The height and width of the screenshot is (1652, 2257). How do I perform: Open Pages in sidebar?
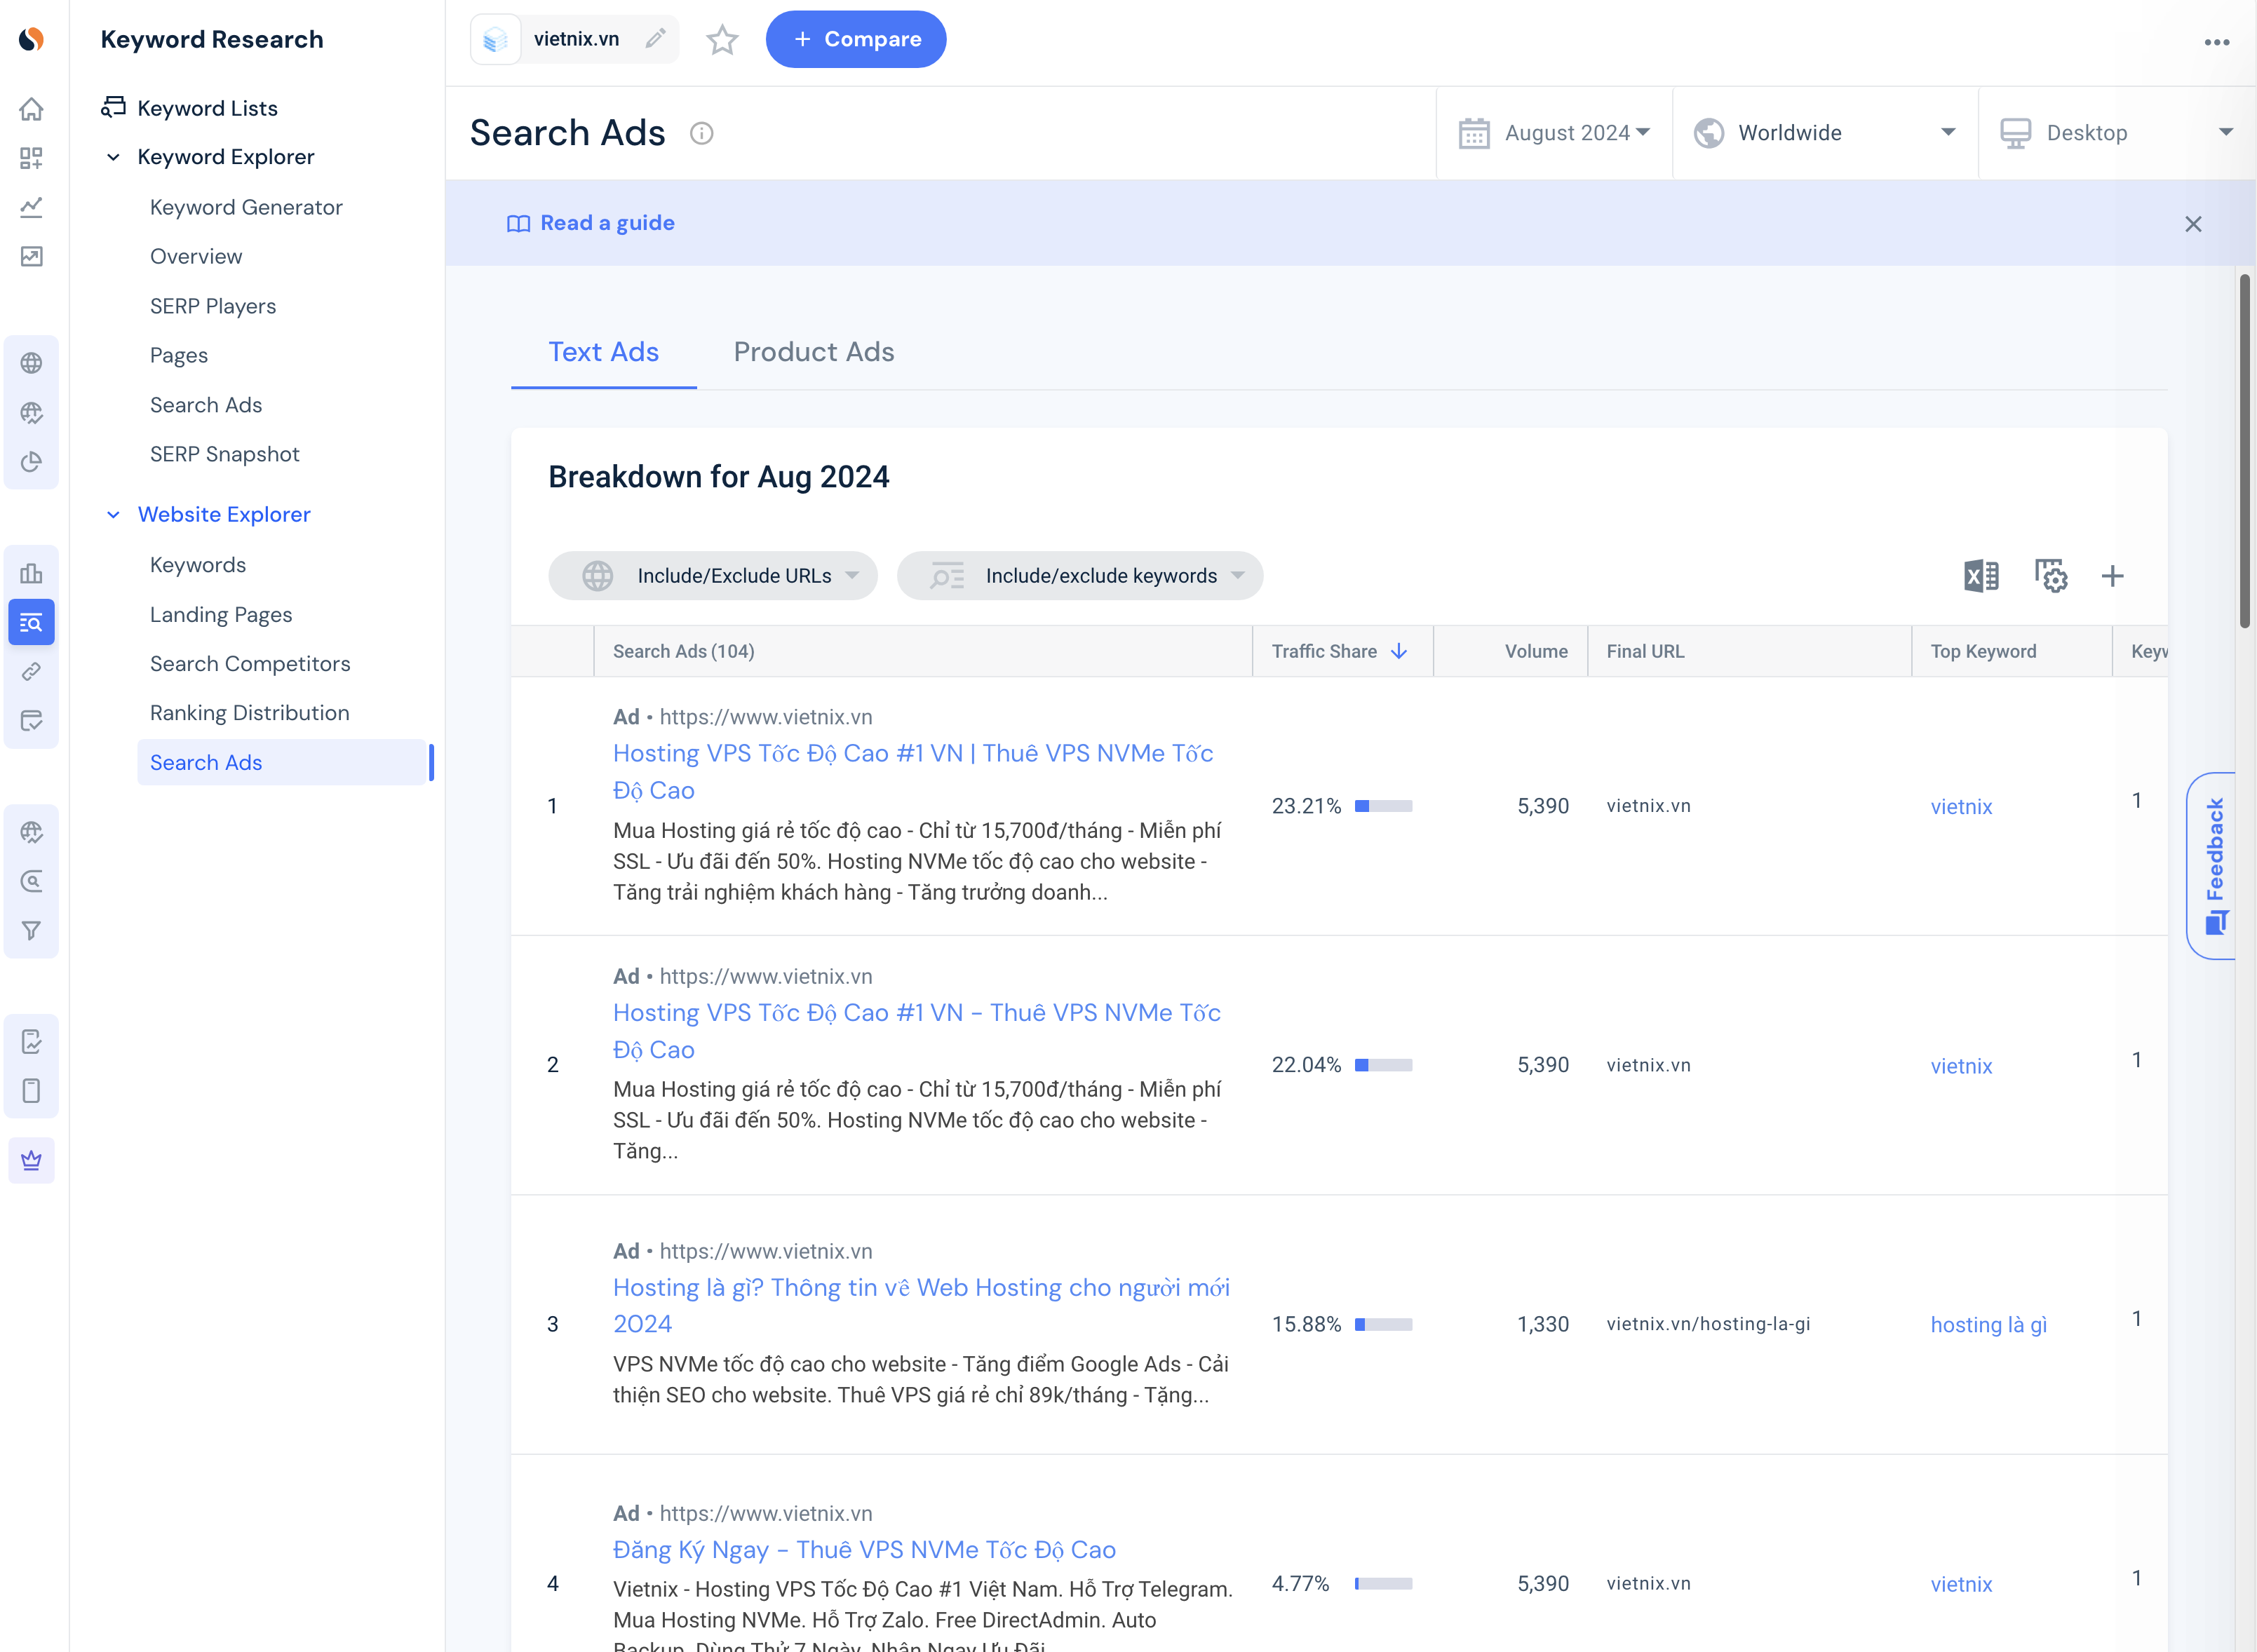coord(179,356)
